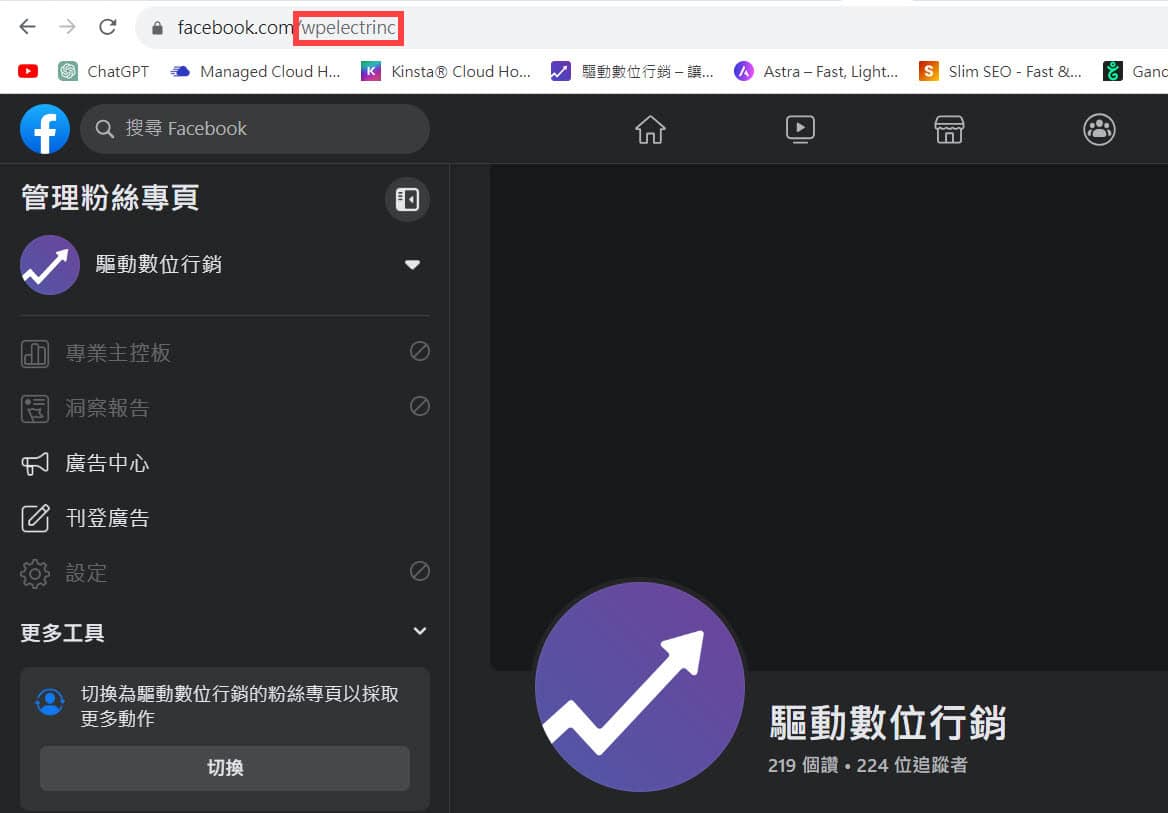Image resolution: width=1168 pixels, height=813 pixels.
Task: Open 專業主控板 in the sidebar
Action: (x=225, y=352)
